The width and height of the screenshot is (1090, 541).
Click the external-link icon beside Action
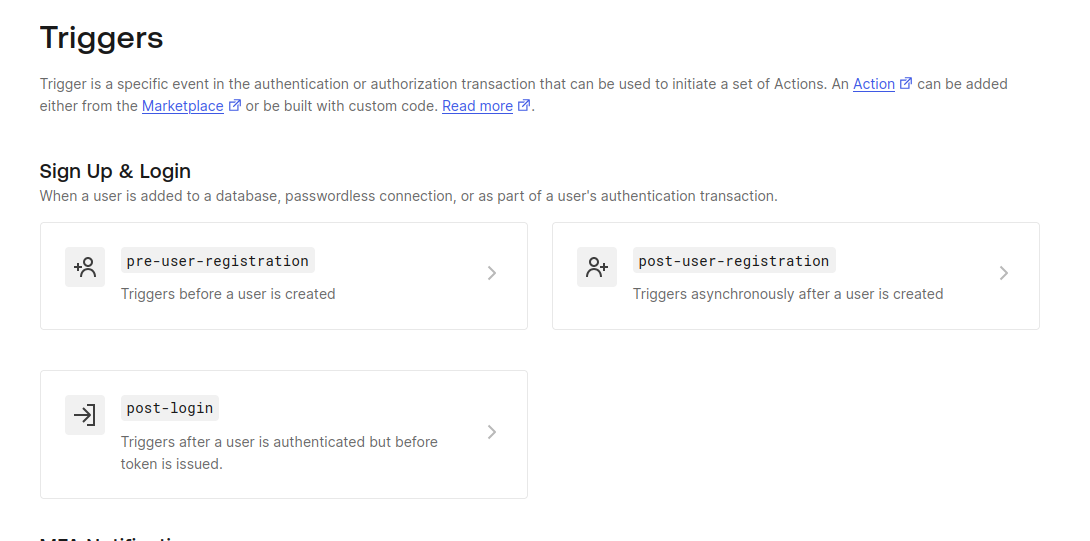pos(906,83)
